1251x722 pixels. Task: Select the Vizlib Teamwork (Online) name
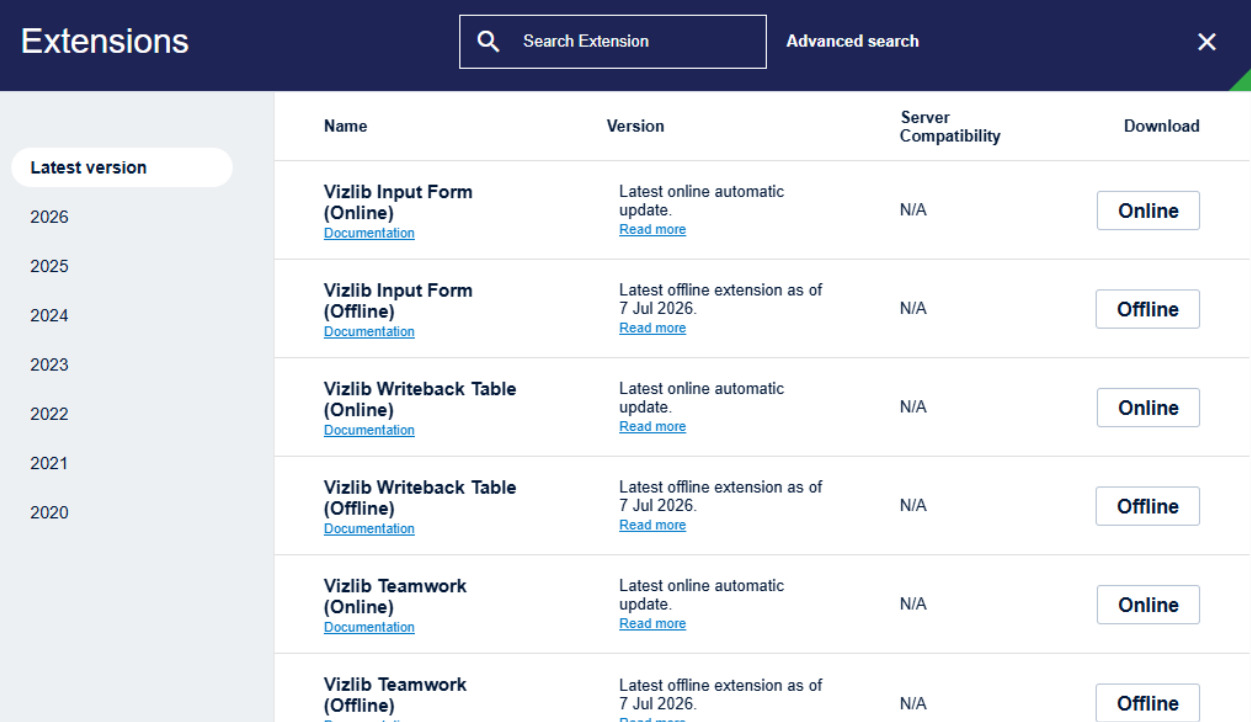coord(395,595)
